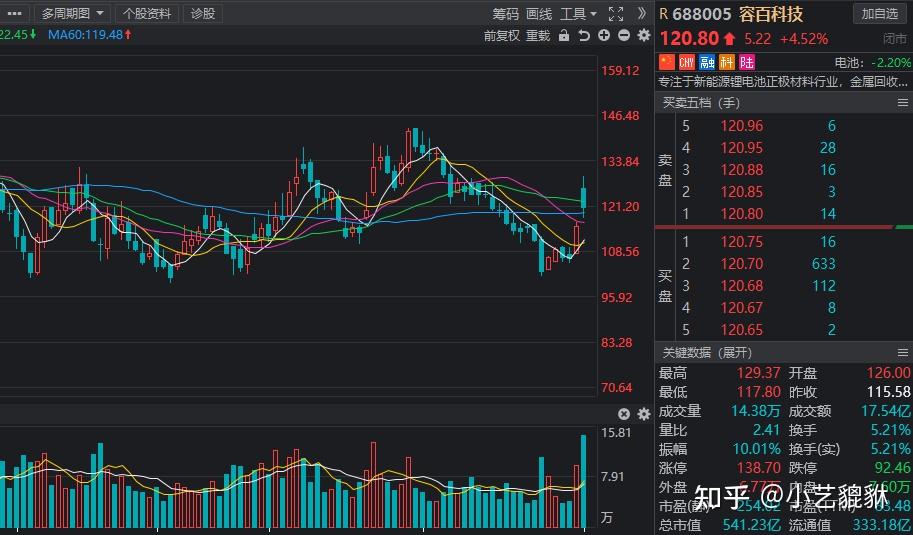This screenshot has height=535, width=913.
Task: Select sell level 1 price 120.80
Action: [741, 214]
